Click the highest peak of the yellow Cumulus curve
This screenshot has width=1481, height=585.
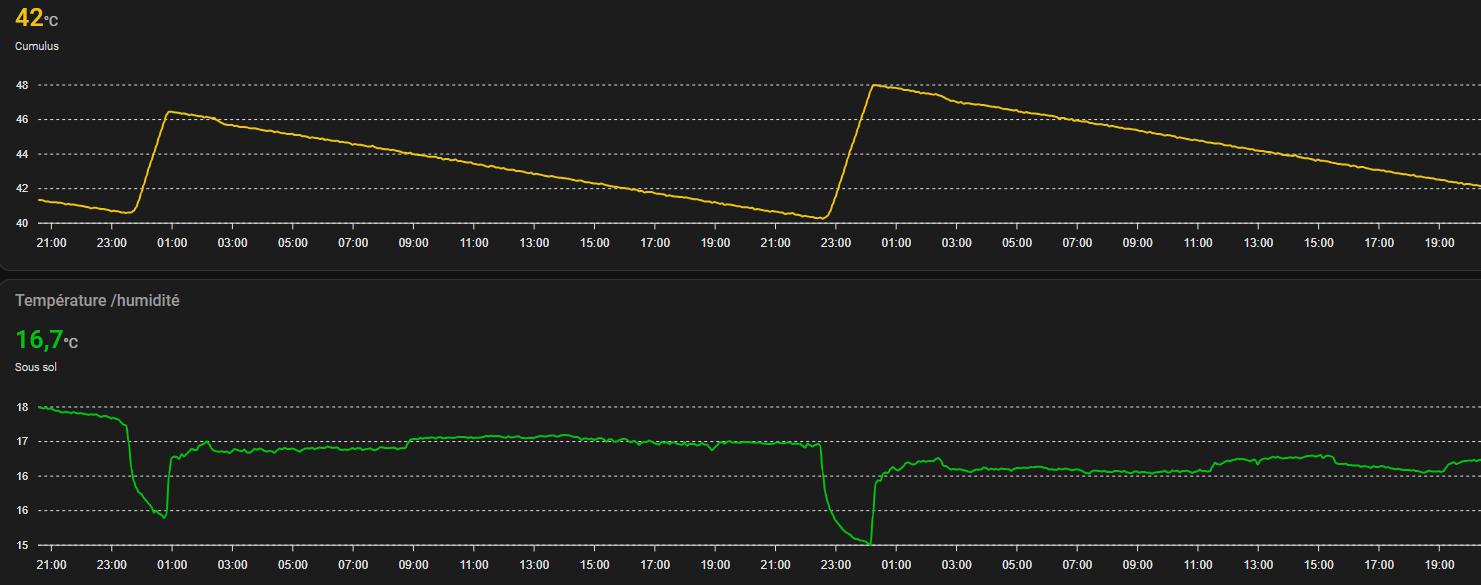click(x=874, y=85)
